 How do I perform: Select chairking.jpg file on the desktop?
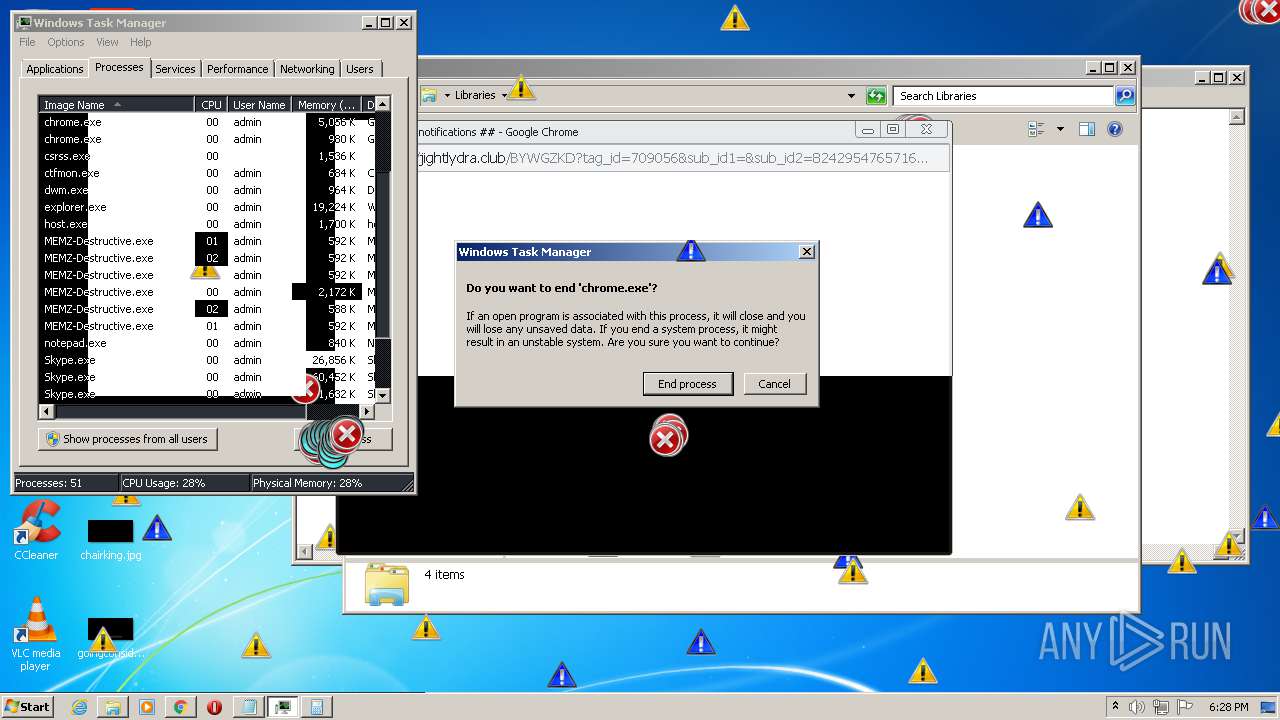click(111, 540)
